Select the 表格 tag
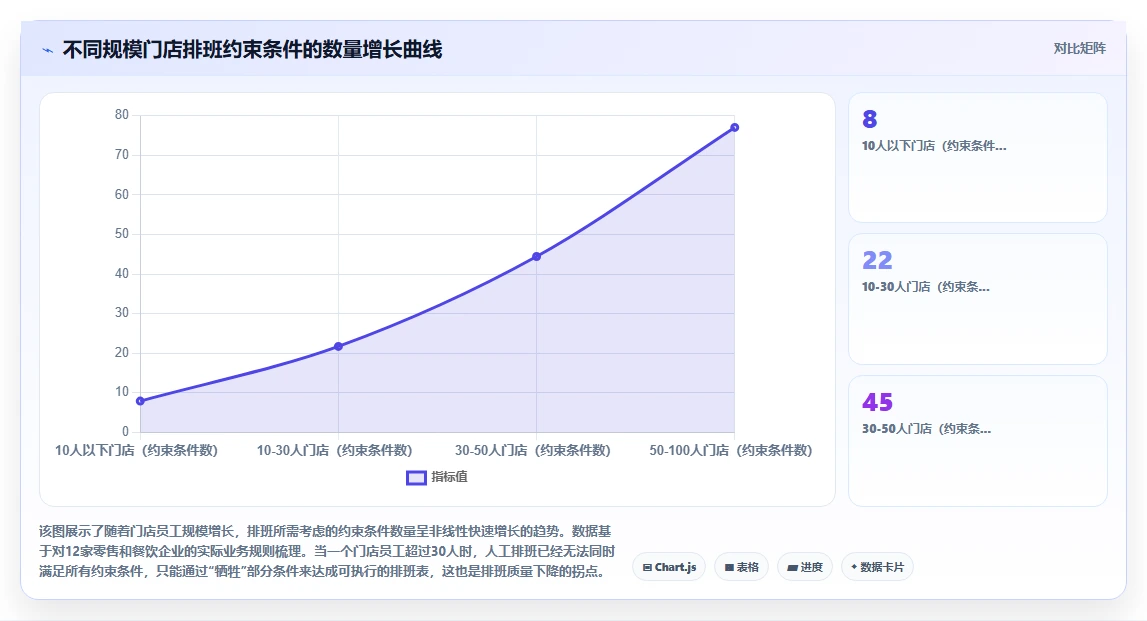This screenshot has height=621, width=1147. pyautogui.click(x=741, y=567)
